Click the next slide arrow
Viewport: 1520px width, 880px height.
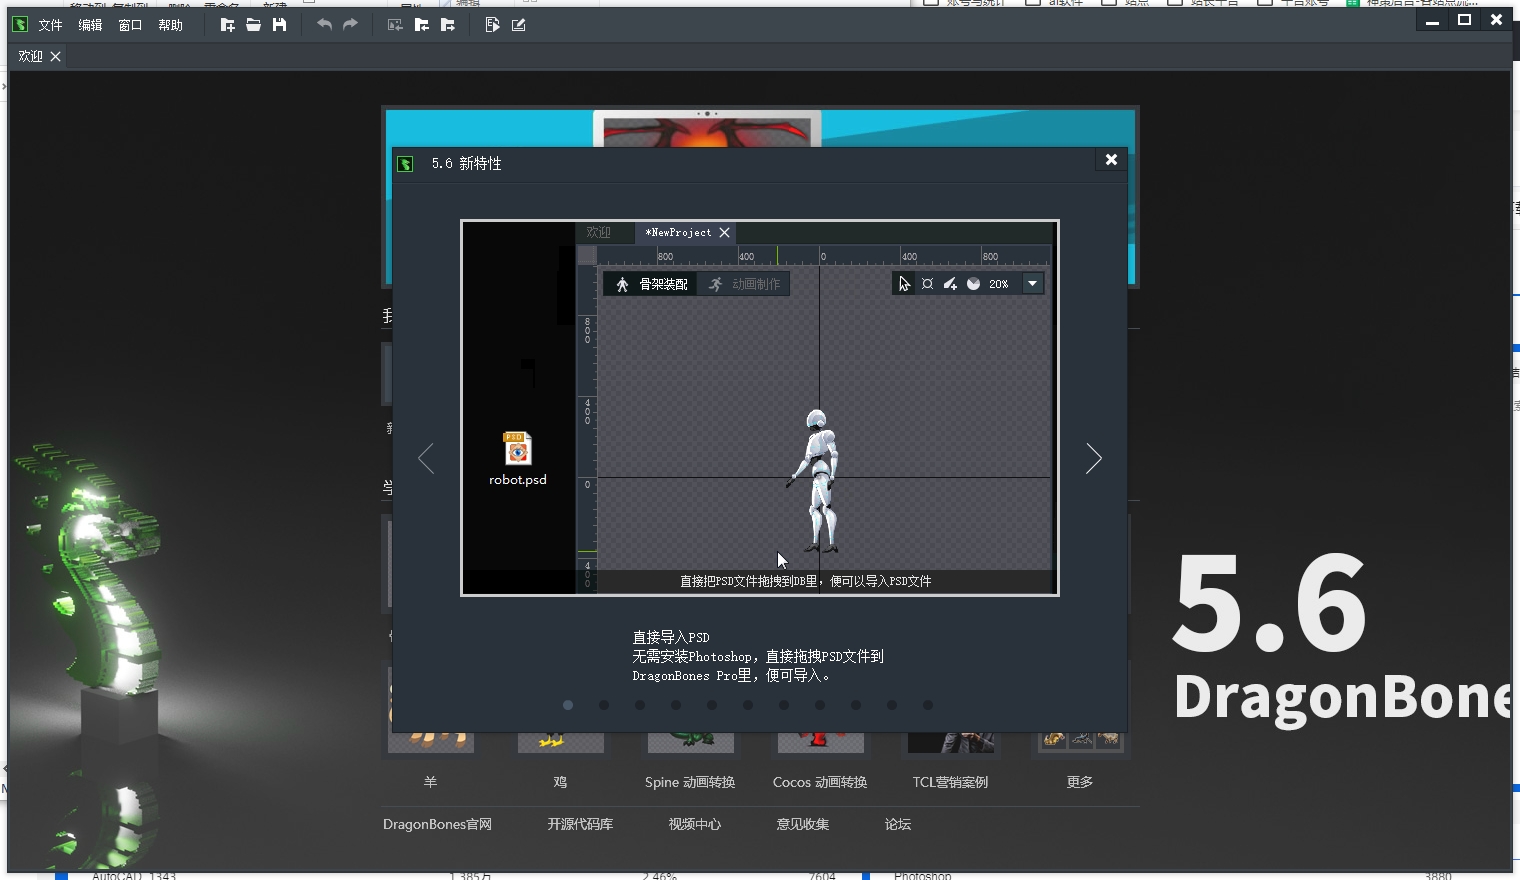pos(1093,458)
